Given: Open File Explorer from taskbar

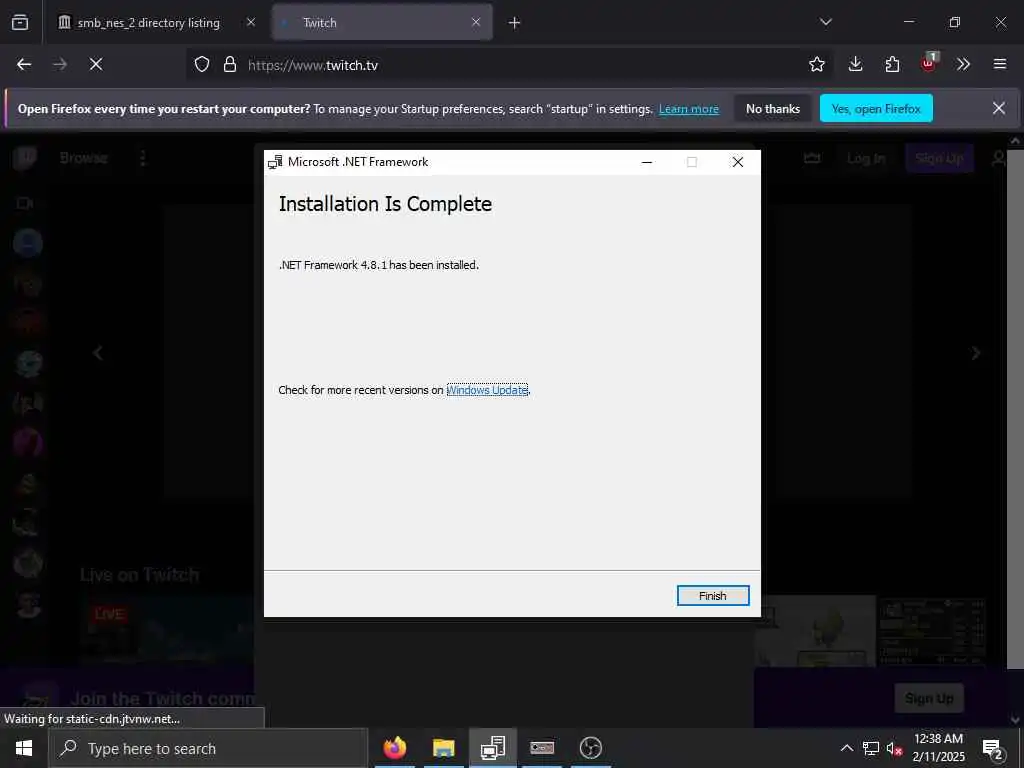Looking at the screenshot, I should [443, 748].
